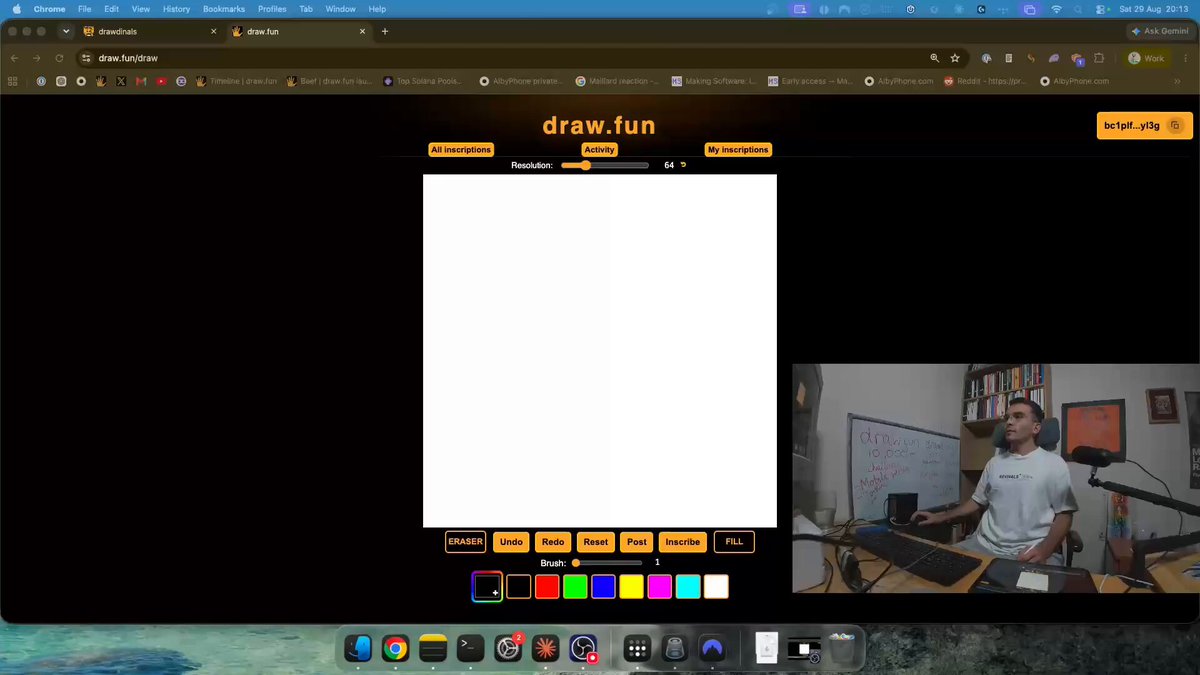1200x675 pixels.
Task: Select the ERASER tool
Action: click(x=465, y=542)
